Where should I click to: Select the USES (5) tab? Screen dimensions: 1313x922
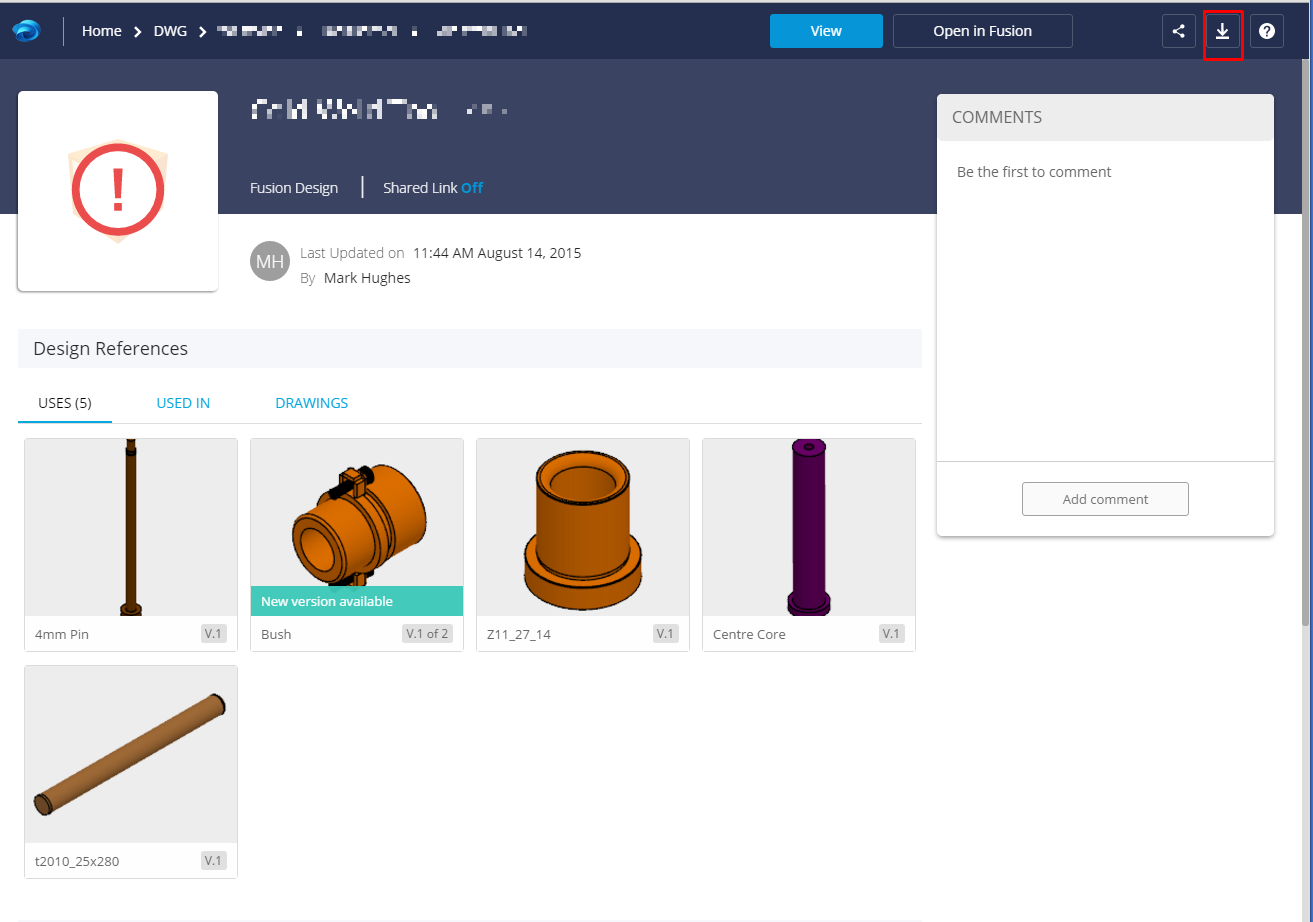pyautogui.click(x=64, y=402)
